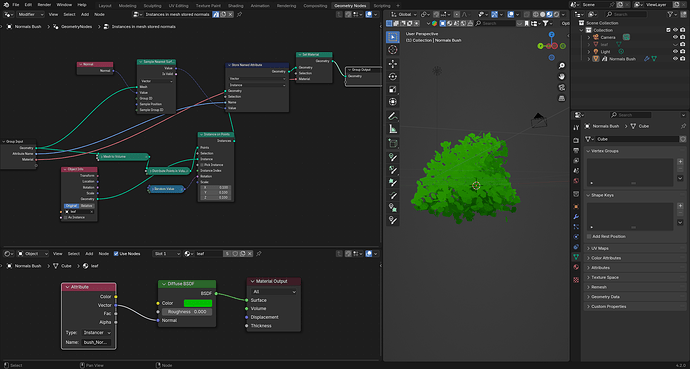The height and width of the screenshot is (369, 690).
Task: Open the Window menu
Action: click(x=64, y=4)
